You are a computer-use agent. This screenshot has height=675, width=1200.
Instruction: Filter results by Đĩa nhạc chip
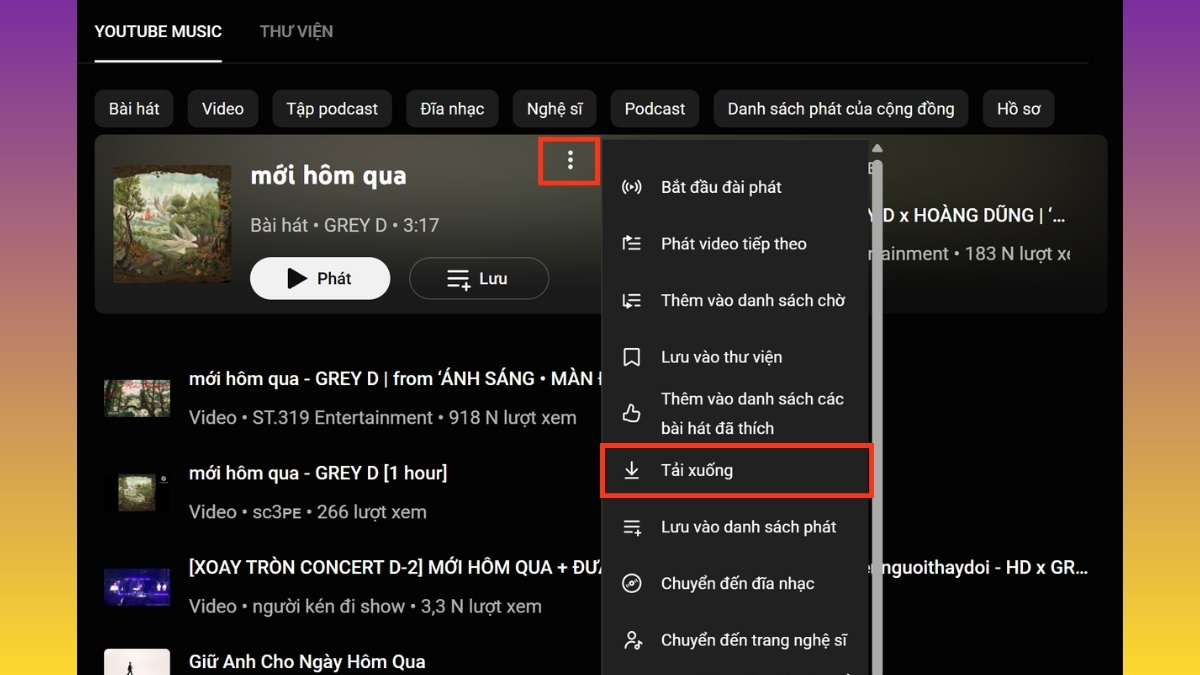pyautogui.click(x=452, y=109)
